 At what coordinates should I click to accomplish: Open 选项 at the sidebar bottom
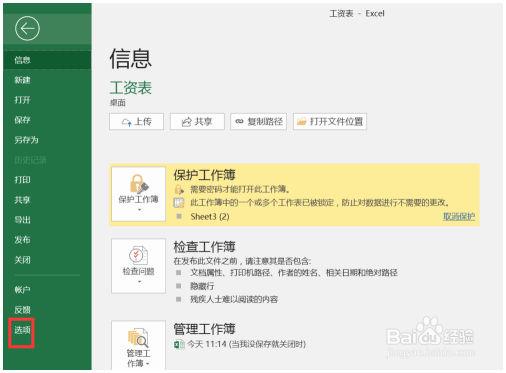22,330
